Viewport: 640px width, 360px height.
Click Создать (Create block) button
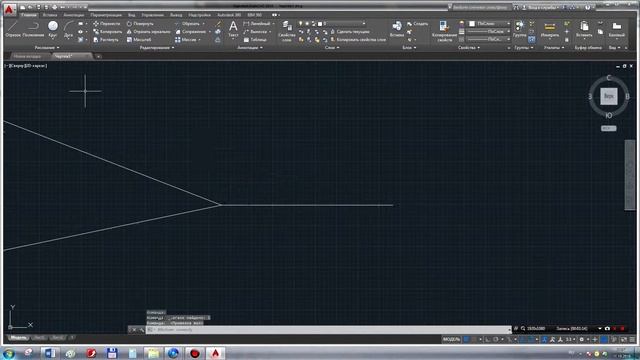pos(418,24)
